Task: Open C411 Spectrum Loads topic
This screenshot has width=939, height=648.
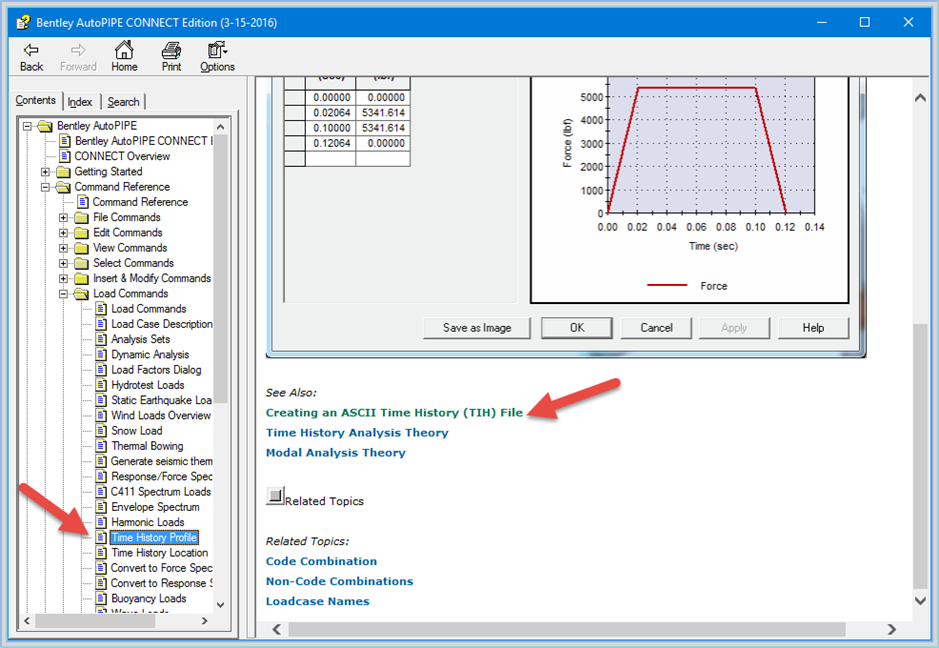Action: pos(161,492)
